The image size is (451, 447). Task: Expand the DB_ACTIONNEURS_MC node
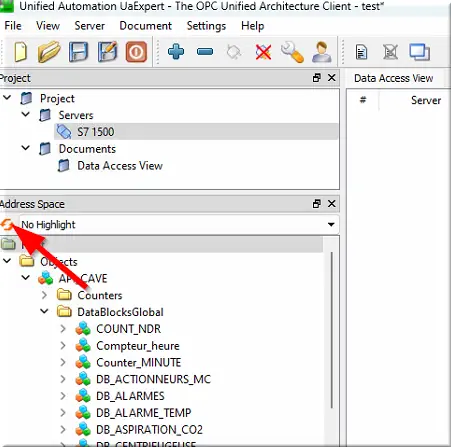pyautogui.click(x=63, y=379)
